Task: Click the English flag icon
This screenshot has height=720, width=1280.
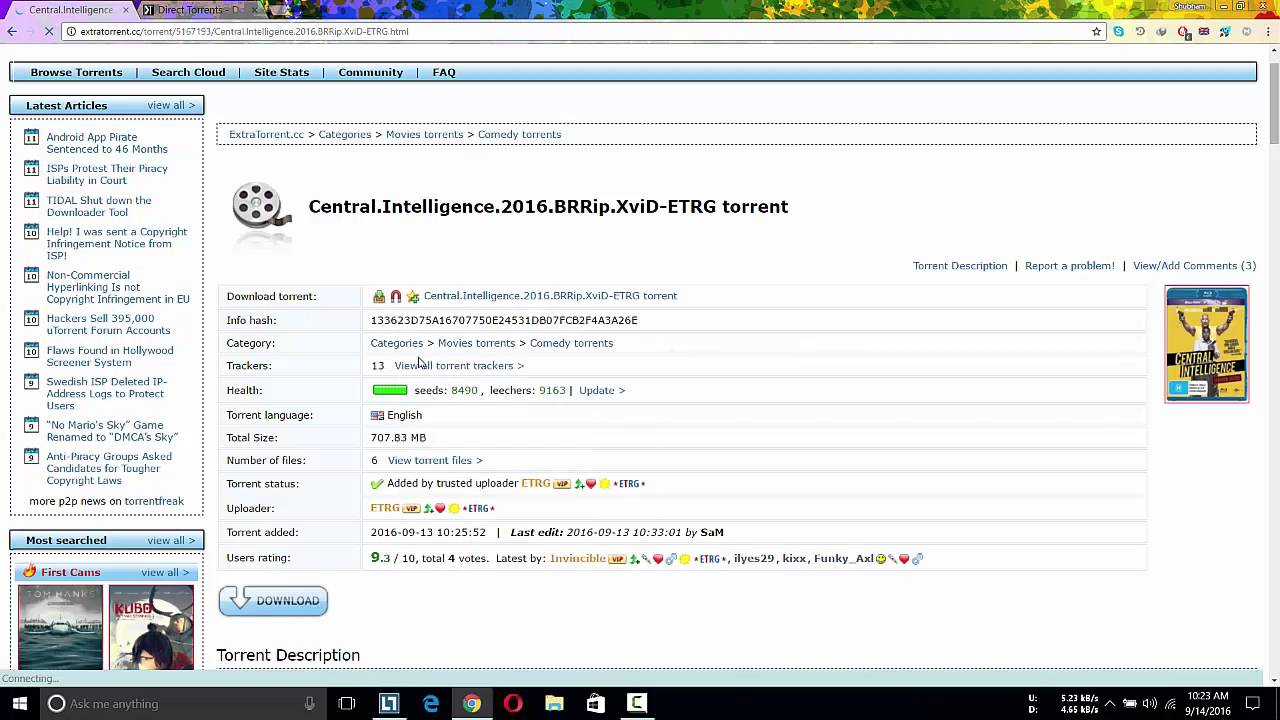Action: 377,415
